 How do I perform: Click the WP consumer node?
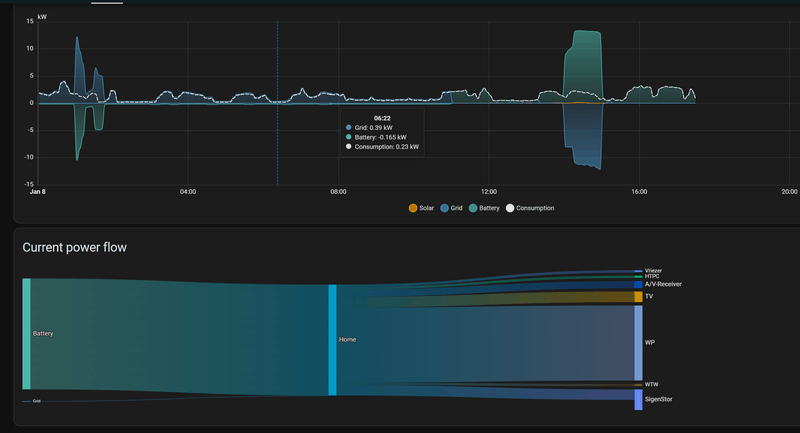click(x=638, y=343)
